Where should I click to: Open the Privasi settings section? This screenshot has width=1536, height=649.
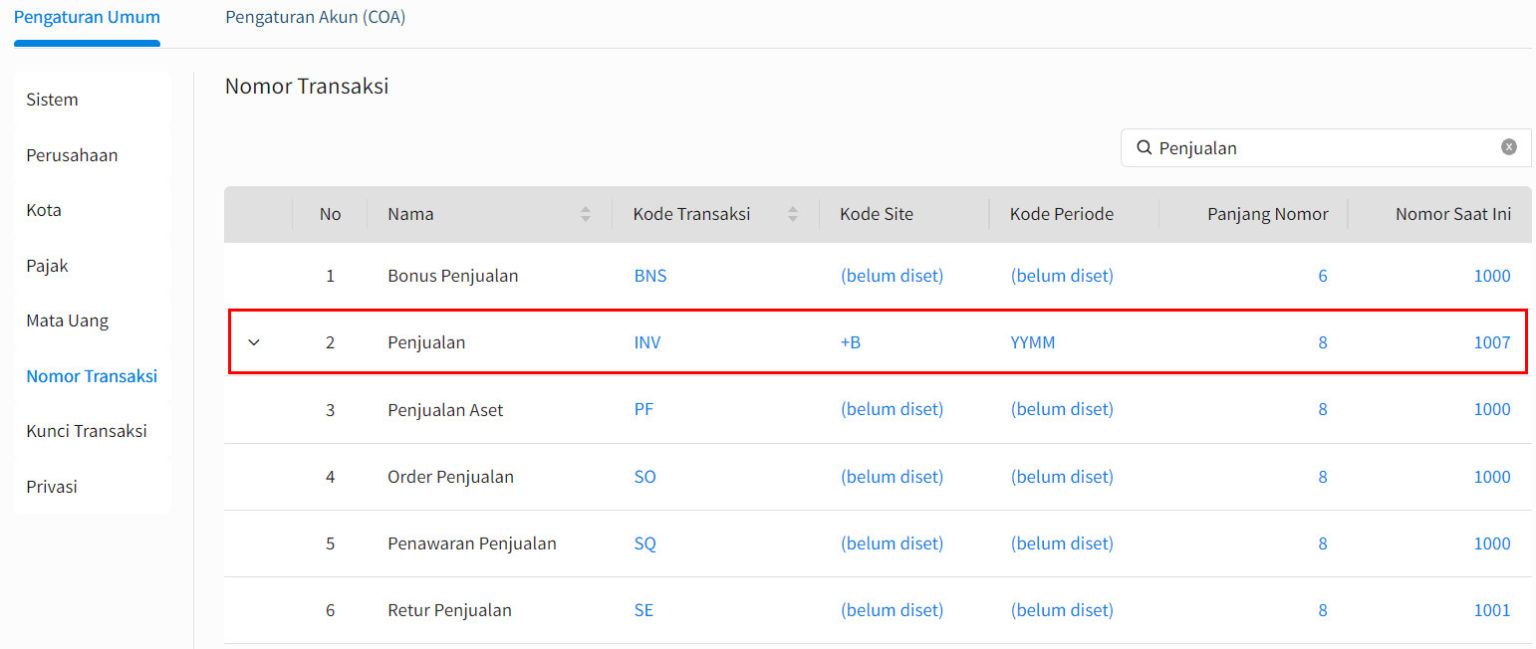pyautogui.click(x=51, y=486)
